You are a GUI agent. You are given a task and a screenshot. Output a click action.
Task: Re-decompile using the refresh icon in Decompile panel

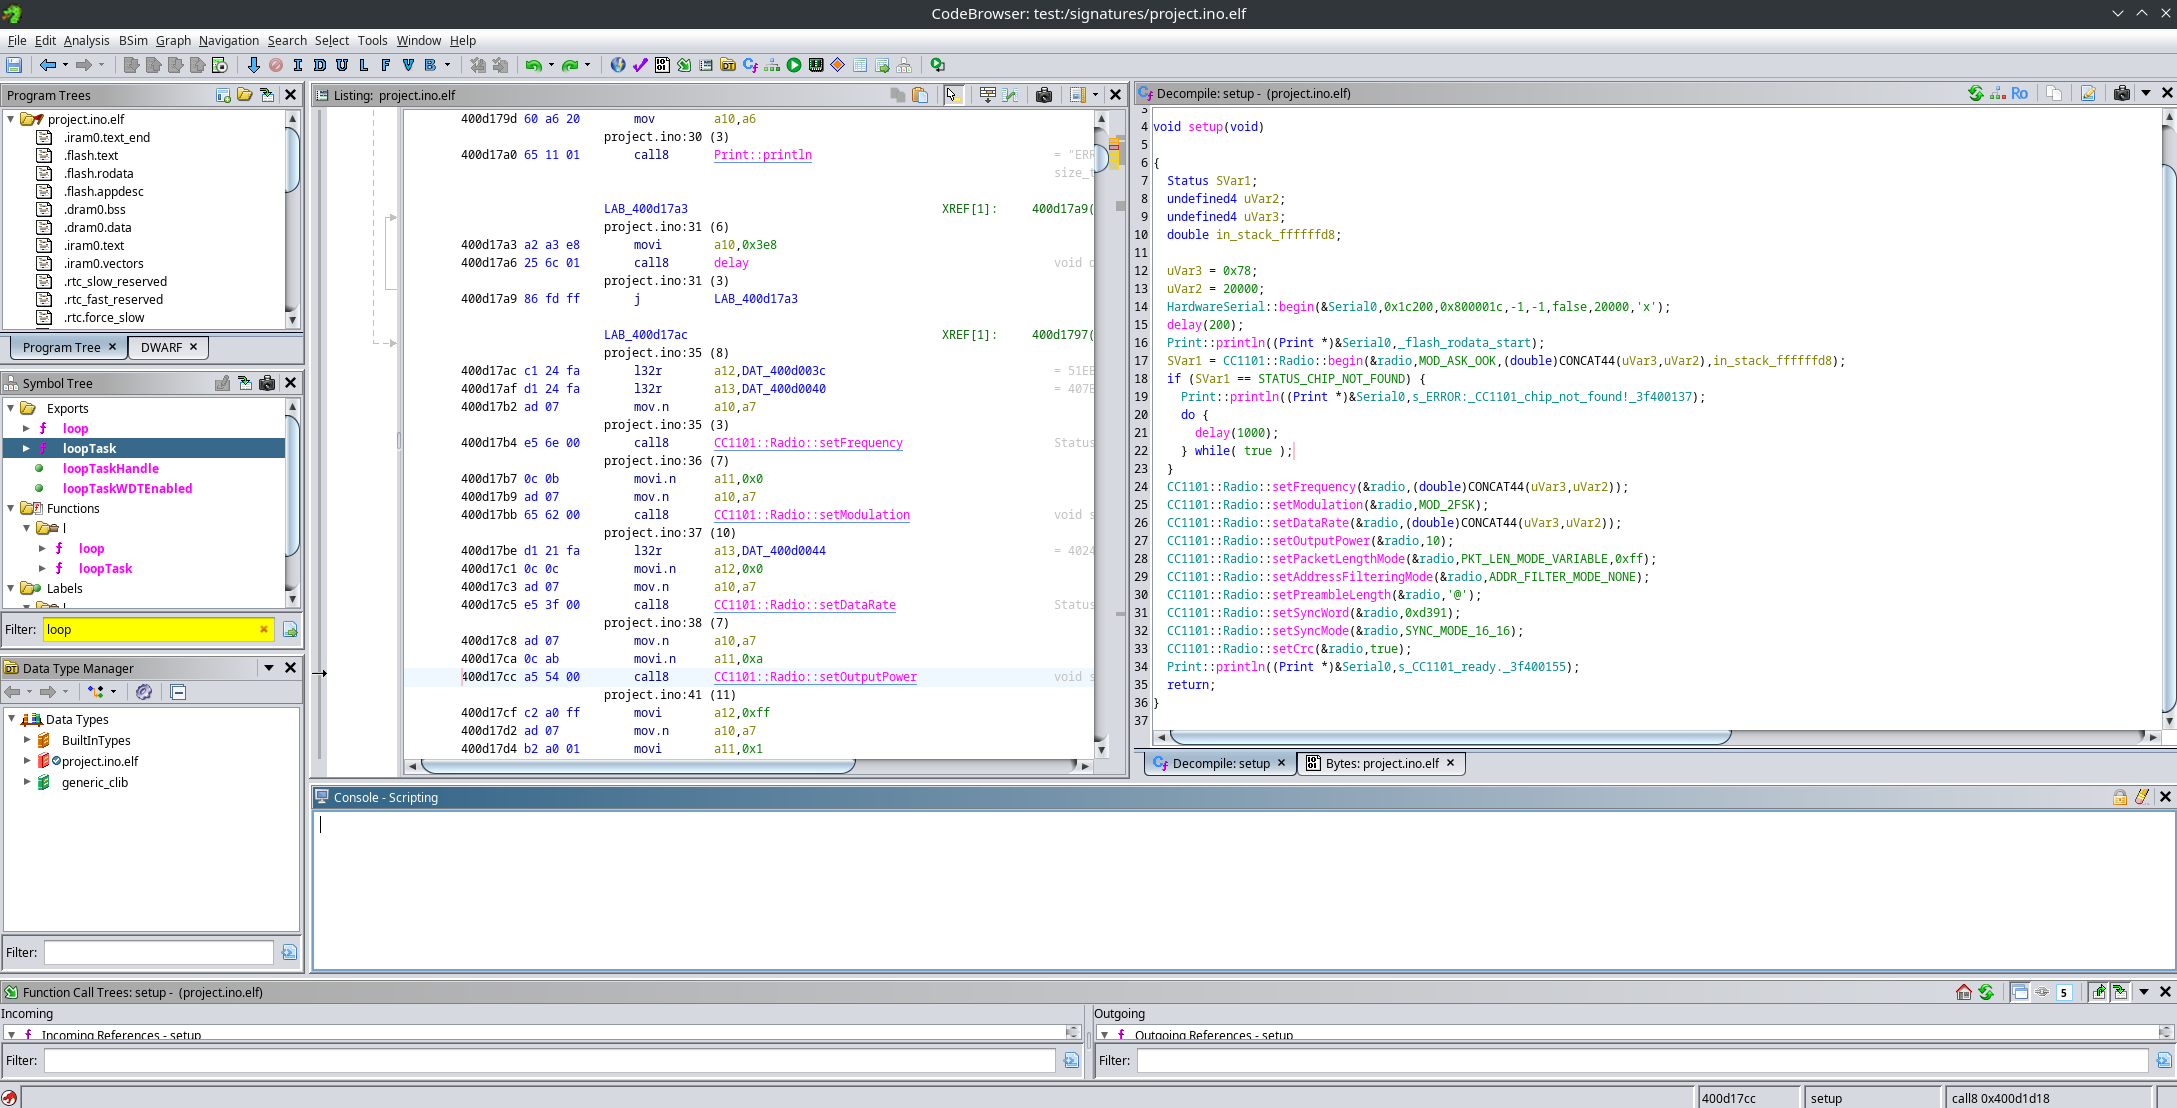[1975, 93]
